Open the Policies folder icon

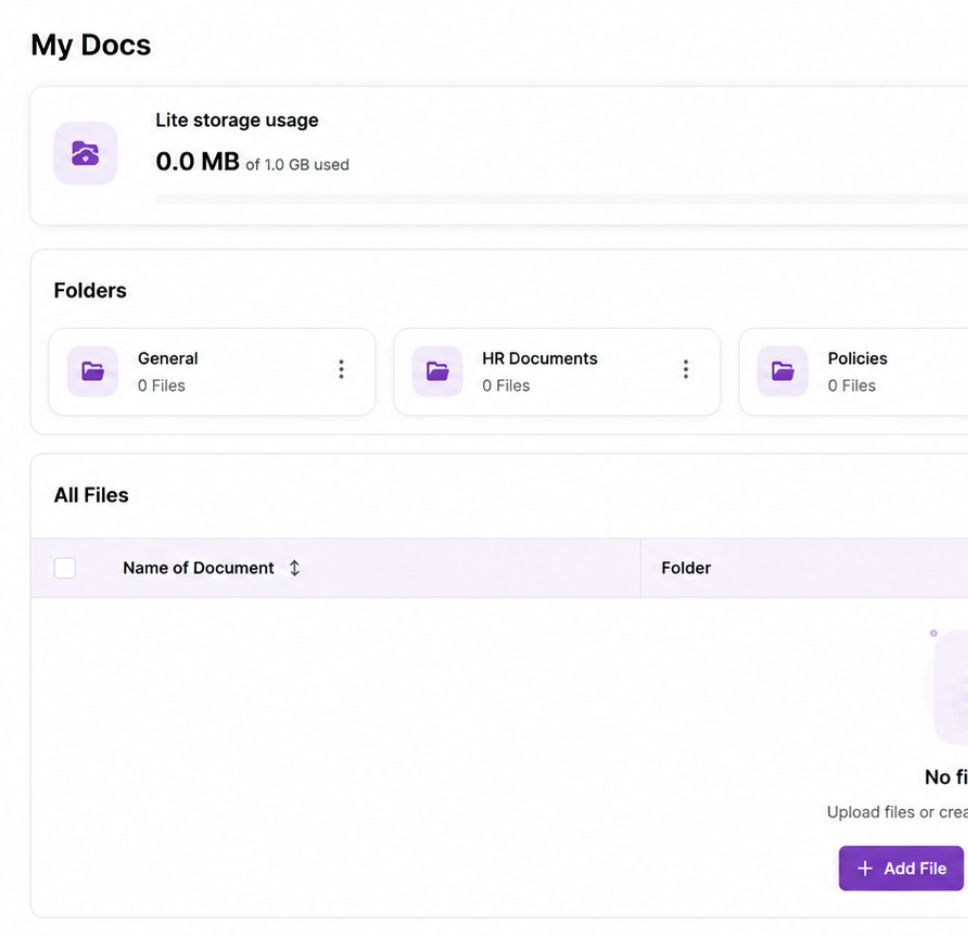click(x=783, y=371)
